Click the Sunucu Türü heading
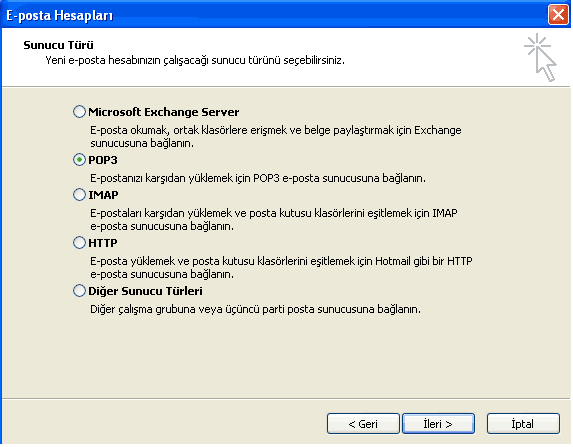 coord(58,45)
